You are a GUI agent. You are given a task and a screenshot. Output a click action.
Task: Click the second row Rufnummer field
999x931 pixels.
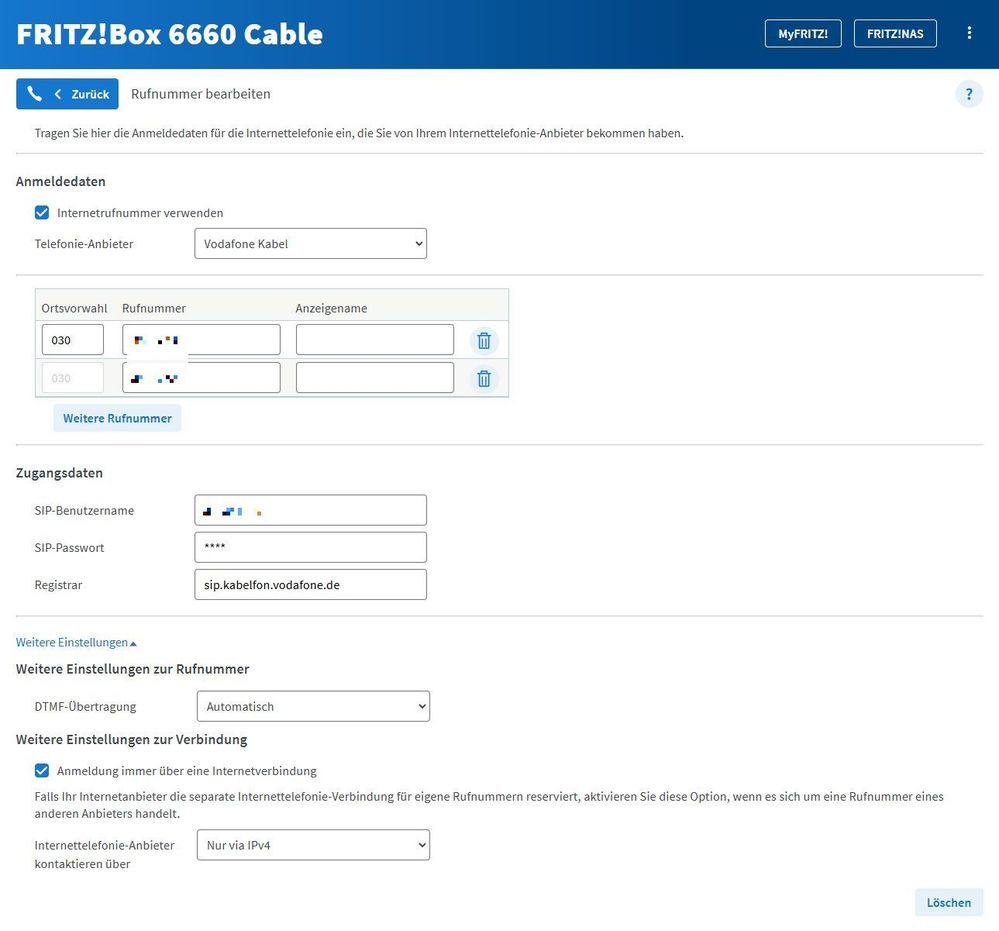click(201, 379)
